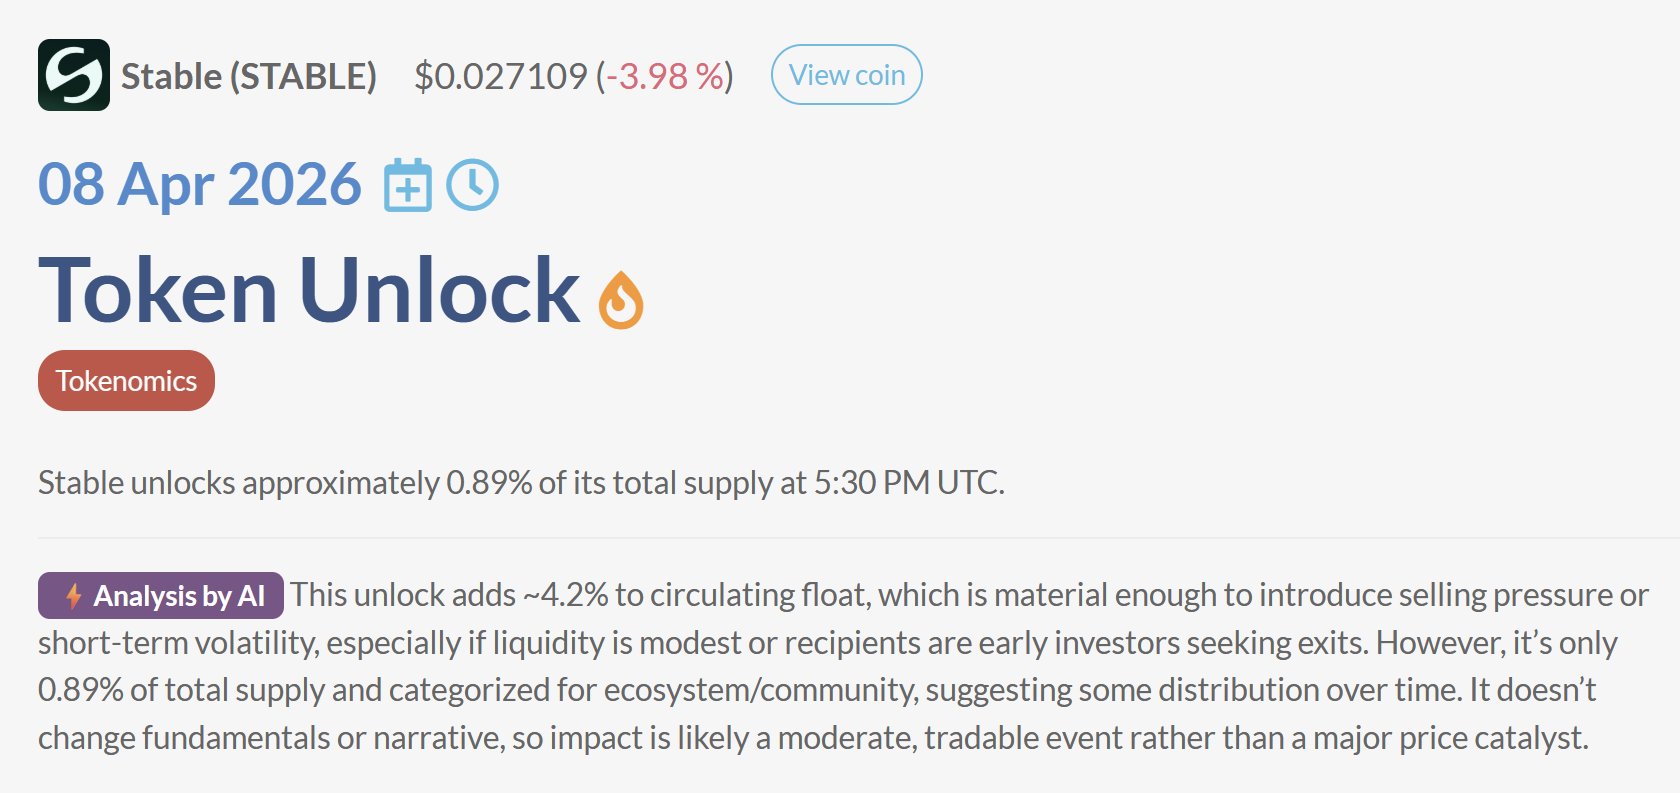This screenshot has width=1680, height=793.
Task: Click the orange flame hot-event icon
Action: click(x=621, y=300)
